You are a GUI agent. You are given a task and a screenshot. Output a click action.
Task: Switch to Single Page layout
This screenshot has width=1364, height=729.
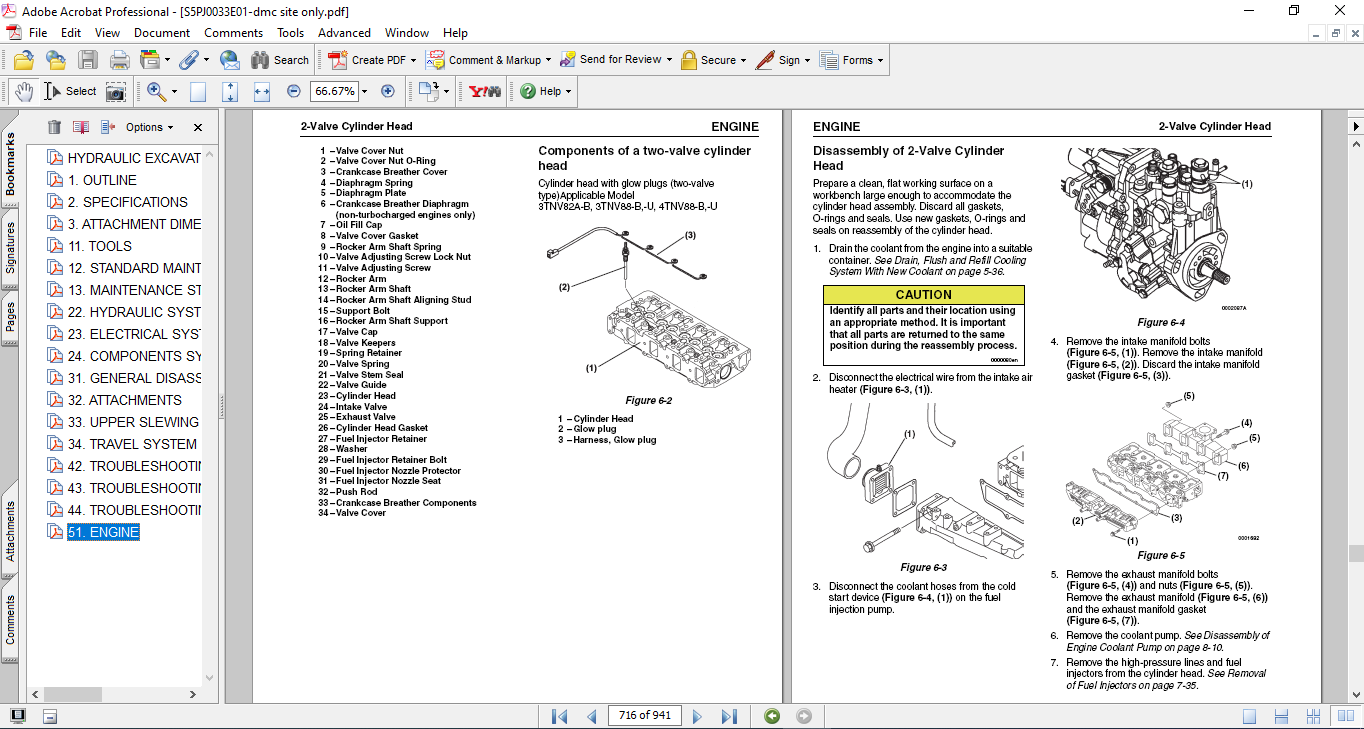click(1249, 716)
